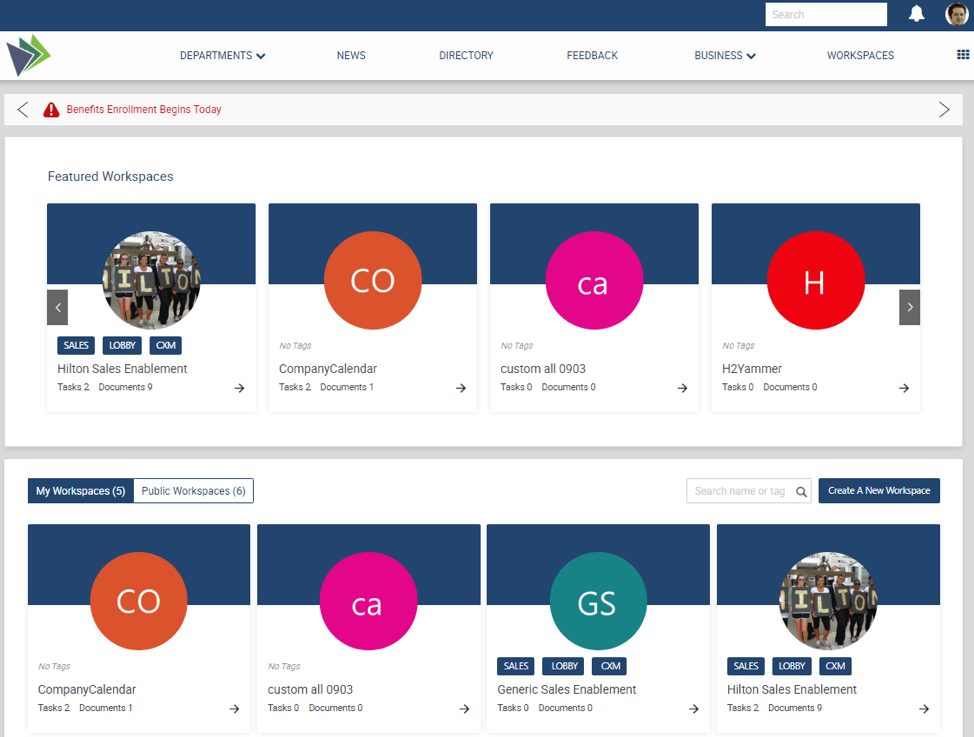Open the user profile avatar menu
The image size is (974, 737).
click(956, 14)
